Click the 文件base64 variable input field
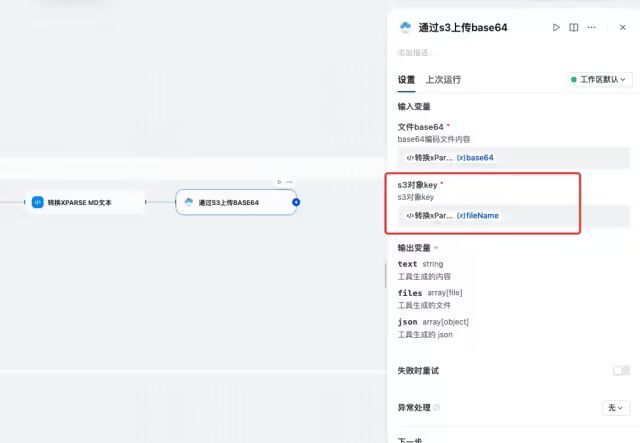 pos(514,158)
